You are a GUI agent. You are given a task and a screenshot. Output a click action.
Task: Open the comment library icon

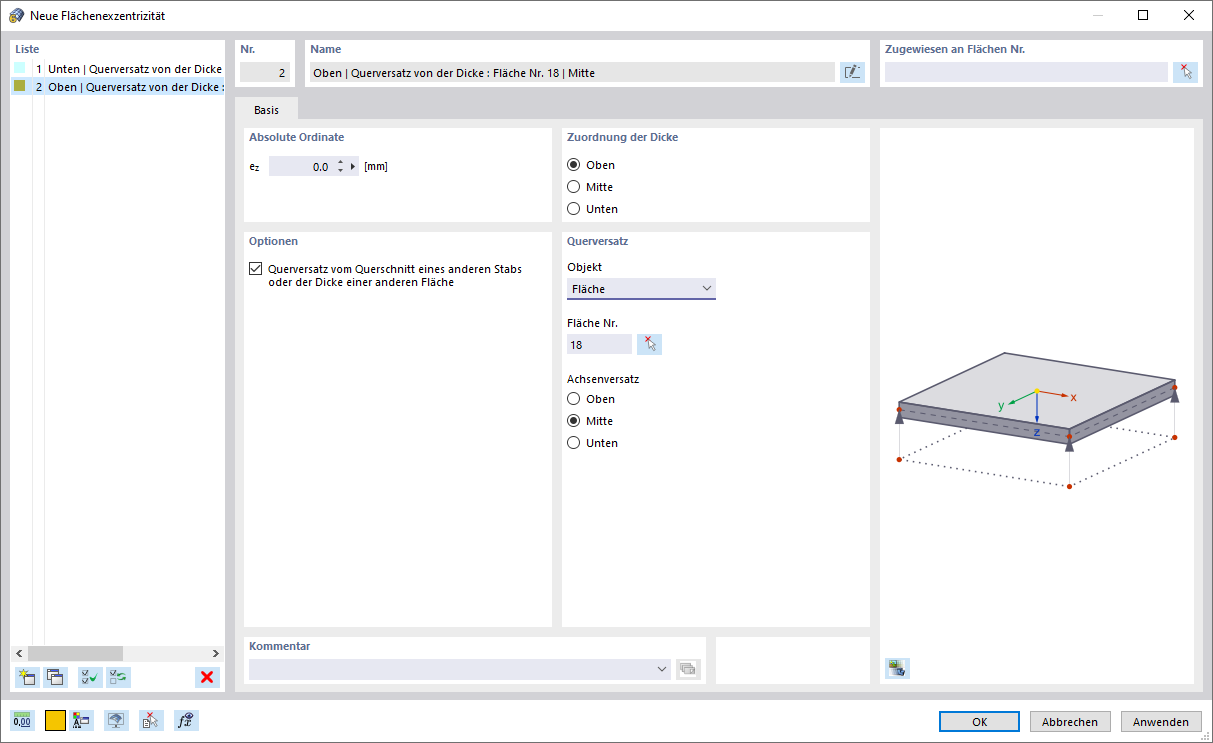688,669
